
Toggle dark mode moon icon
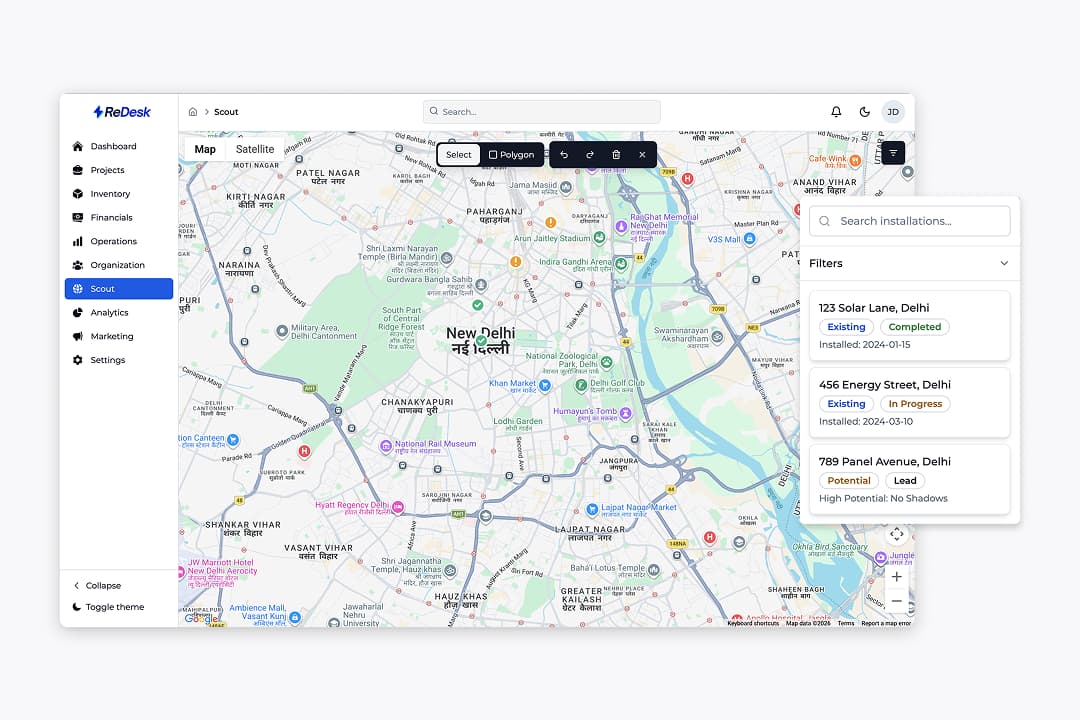[864, 112]
